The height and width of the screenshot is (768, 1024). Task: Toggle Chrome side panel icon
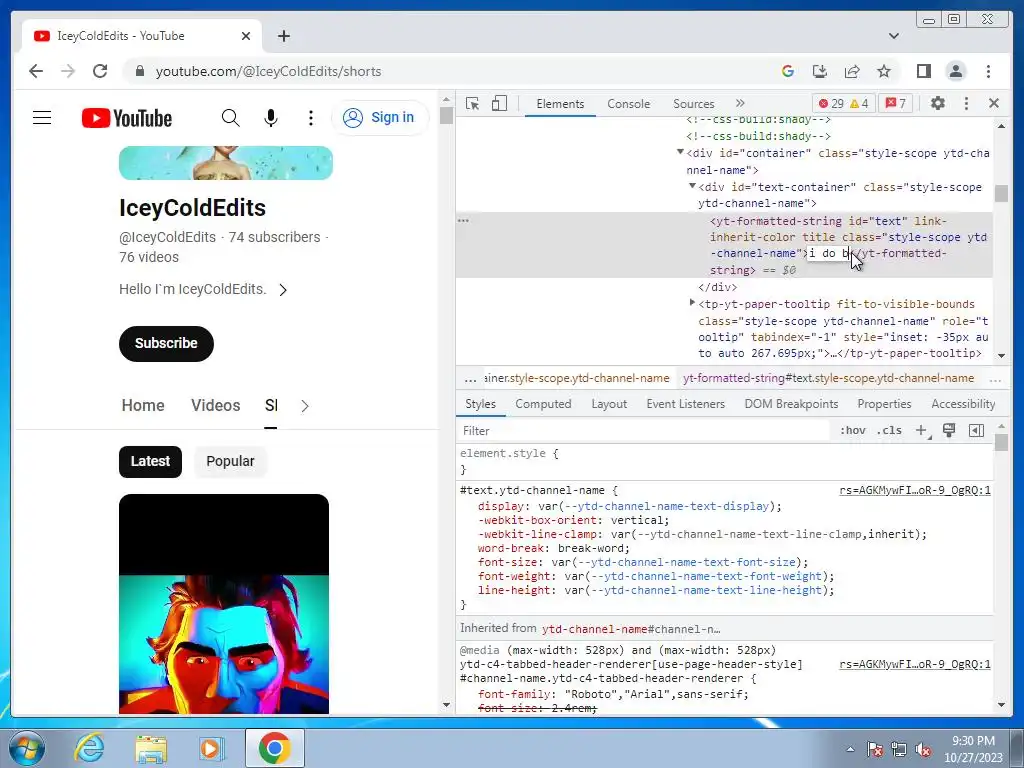[x=923, y=71]
